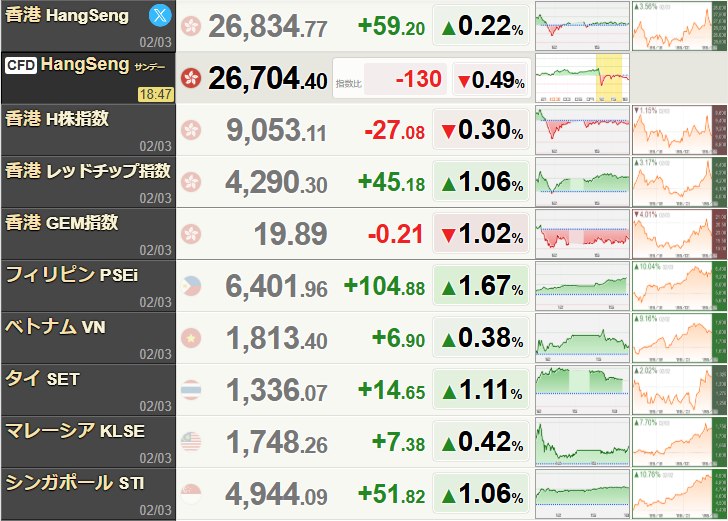This screenshot has height=521, width=728.
Task: Click Vietnam flag in ベトナム VN row
Action: click(x=191, y=338)
